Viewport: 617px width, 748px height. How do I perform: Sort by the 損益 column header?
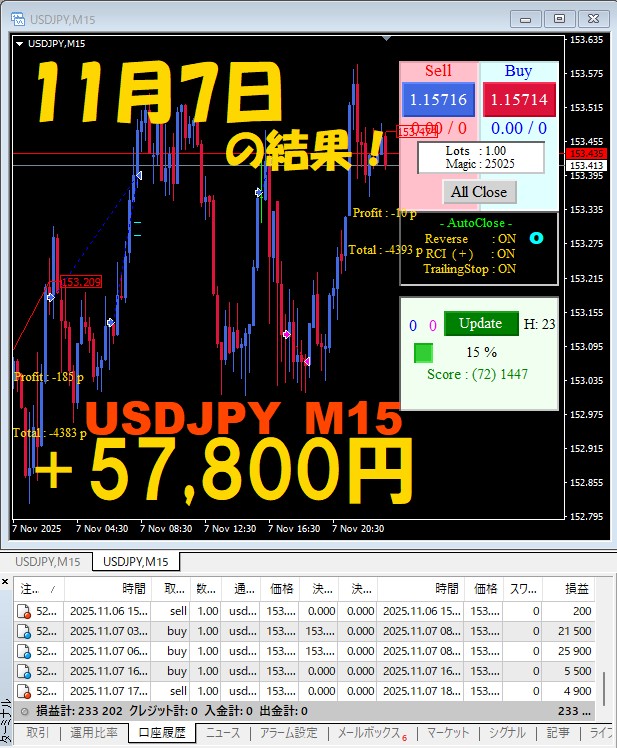(569, 589)
